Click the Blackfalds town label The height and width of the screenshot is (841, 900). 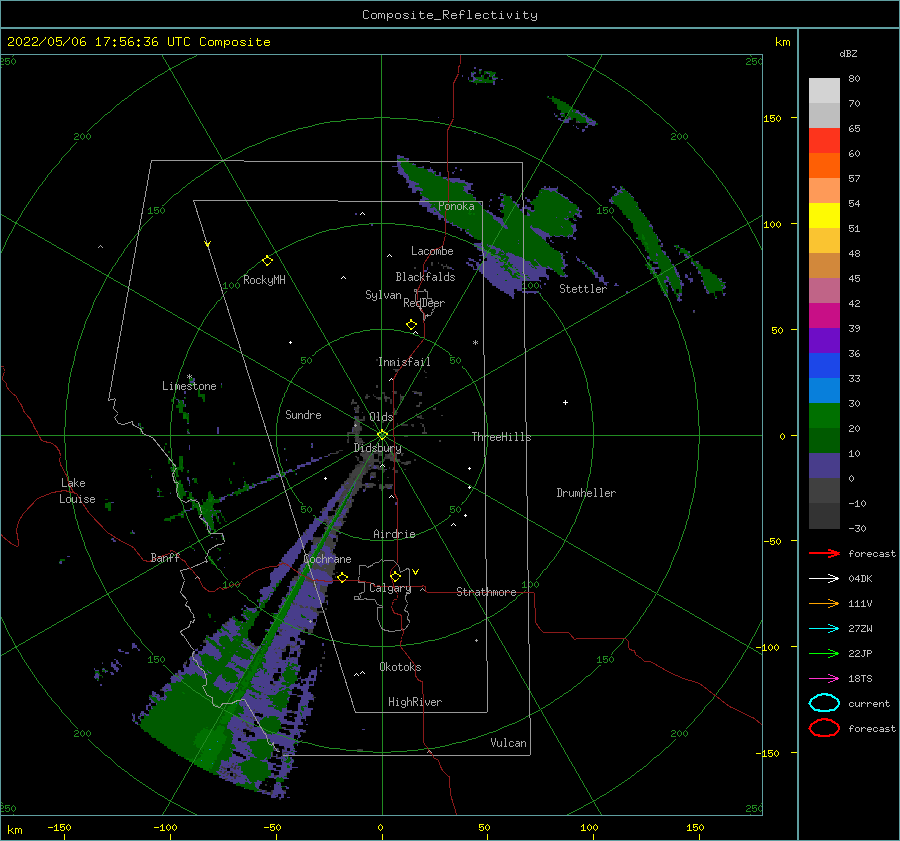[425, 277]
